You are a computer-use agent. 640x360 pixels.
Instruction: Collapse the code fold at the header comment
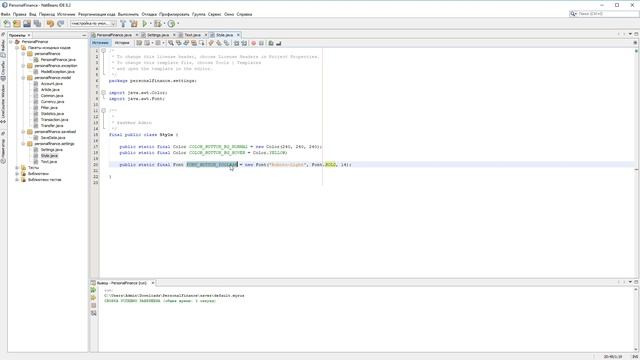pos(104,51)
